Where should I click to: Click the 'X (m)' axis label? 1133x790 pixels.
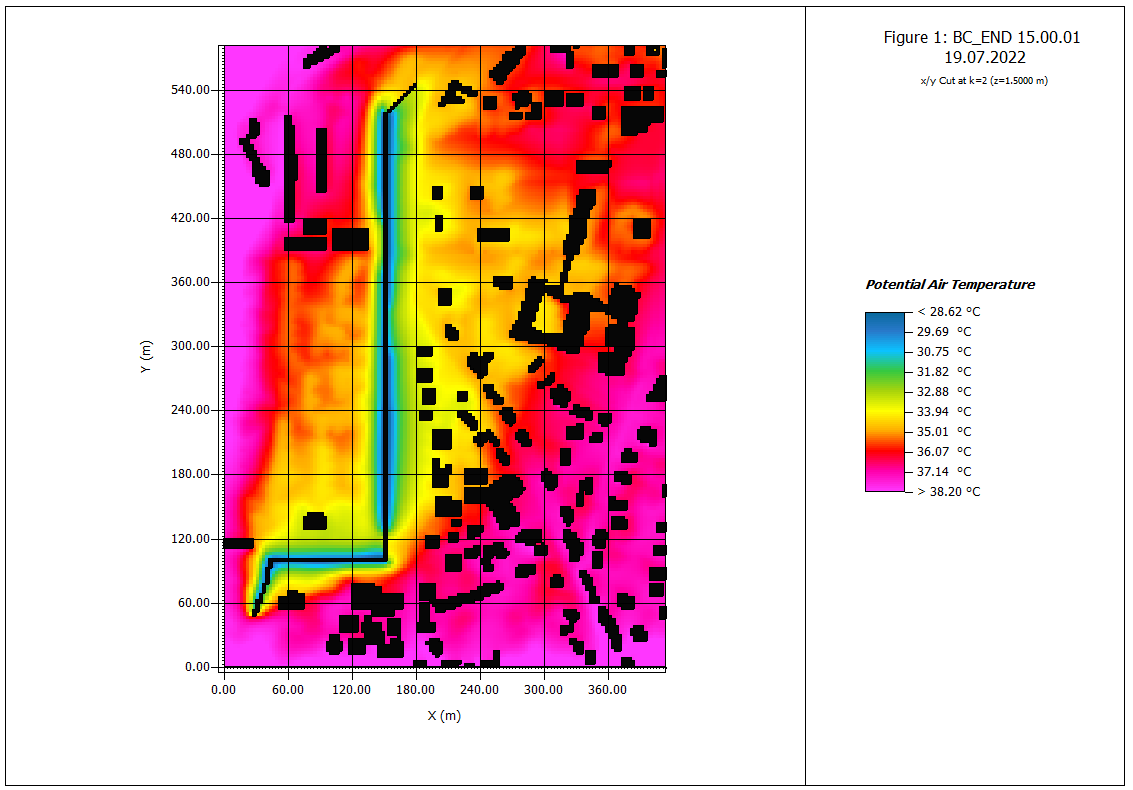444,715
